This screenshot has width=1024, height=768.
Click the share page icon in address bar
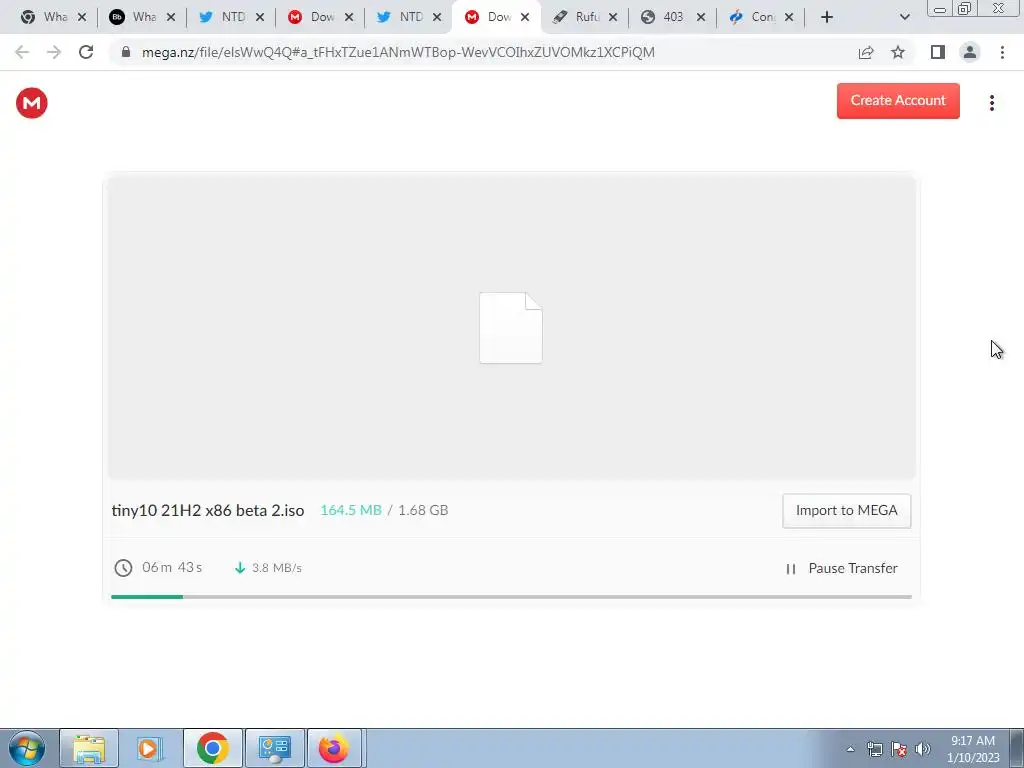point(866,52)
